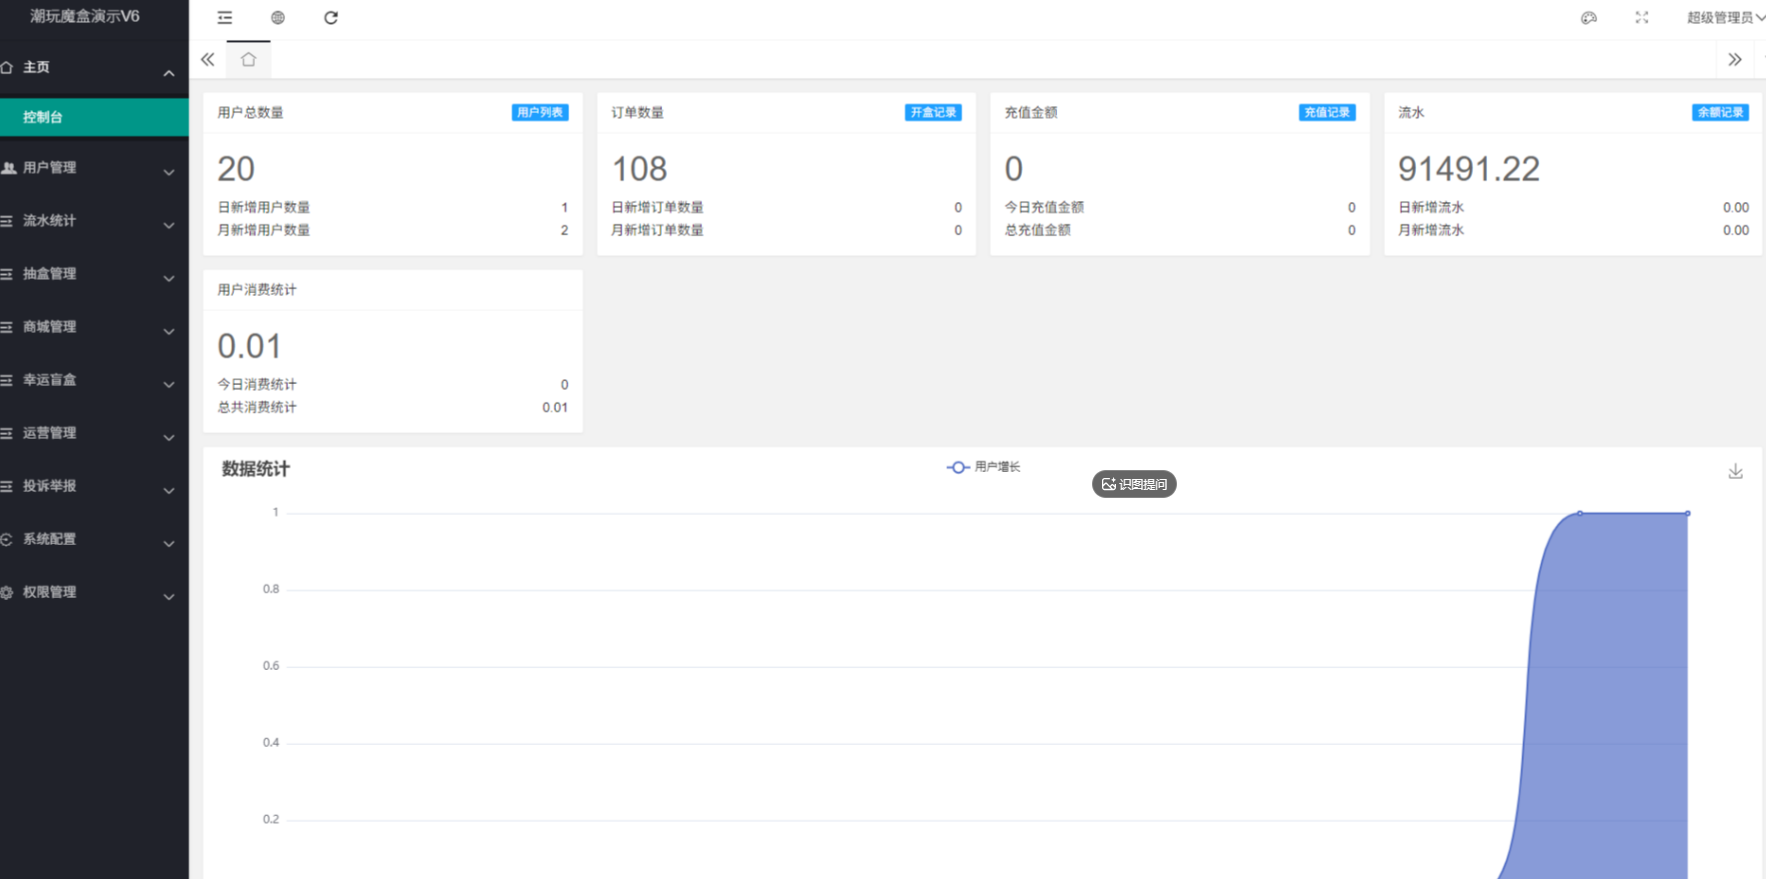This screenshot has height=879, width=1766.
Task: Click the list icon beside 投诉举报
Action: coord(7,486)
